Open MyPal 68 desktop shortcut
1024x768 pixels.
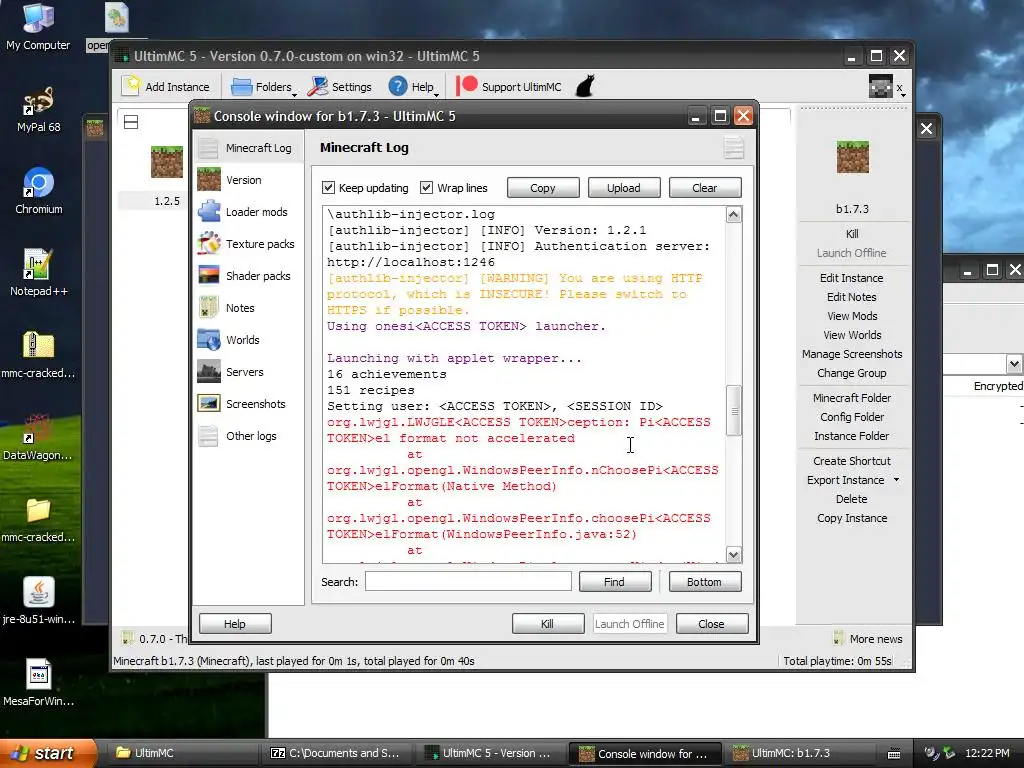pos(38,100)
